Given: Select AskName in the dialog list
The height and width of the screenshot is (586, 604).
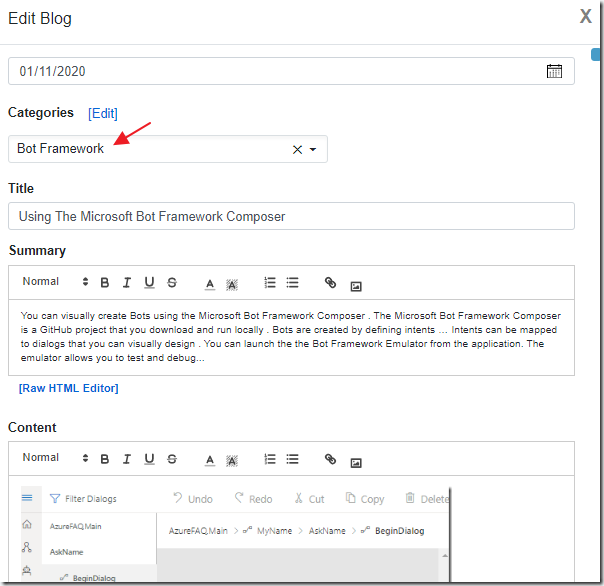Looking at the screenshot, I should [66, 552].
